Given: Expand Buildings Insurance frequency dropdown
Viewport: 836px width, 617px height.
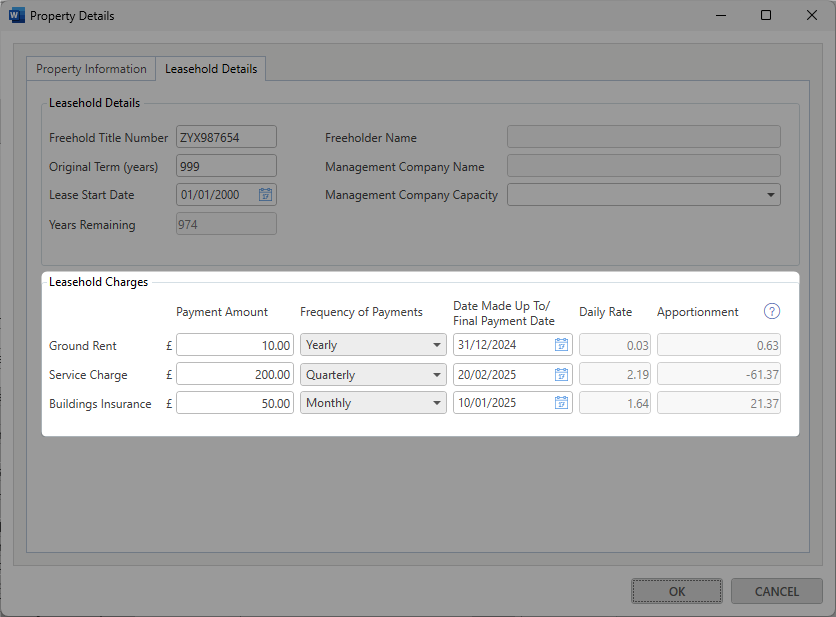Looking at the screenshot, I should point(437,404).
